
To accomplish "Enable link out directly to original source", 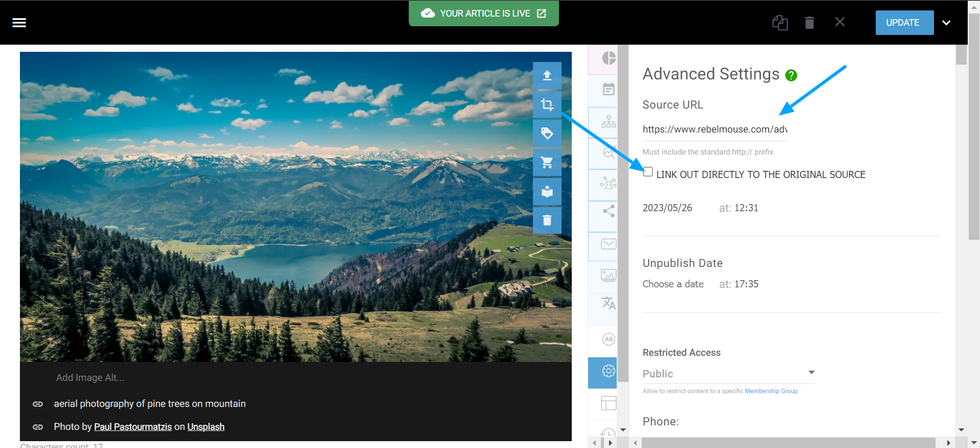I will pos(648,173).
